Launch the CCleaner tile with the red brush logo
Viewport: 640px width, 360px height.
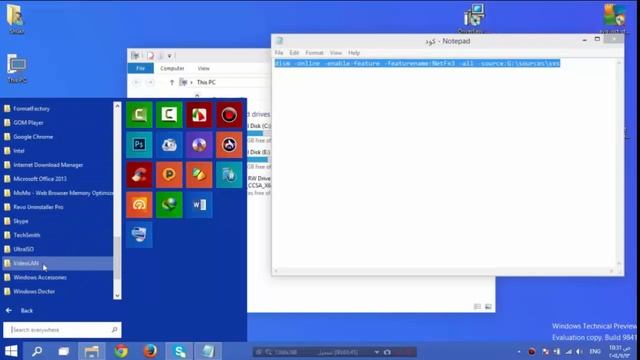[x=139, y=175]
